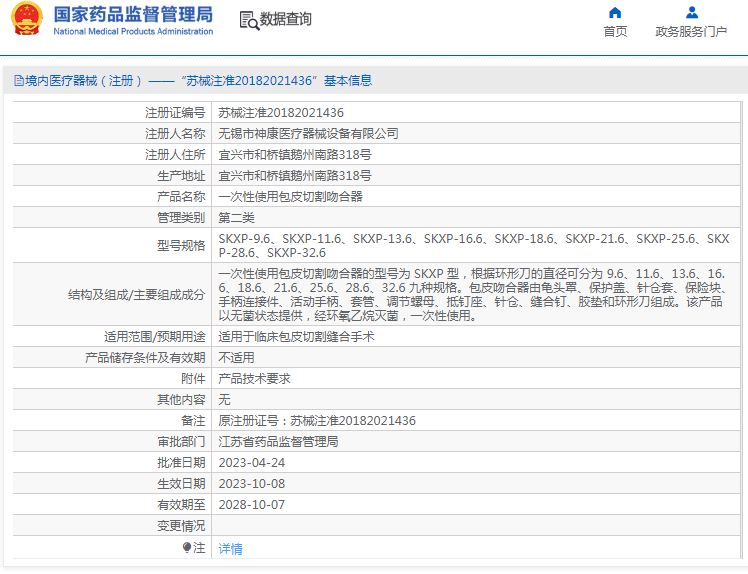Click the 管理类别 row label
This screenshot has width=748, height=574.
point(181,218)
